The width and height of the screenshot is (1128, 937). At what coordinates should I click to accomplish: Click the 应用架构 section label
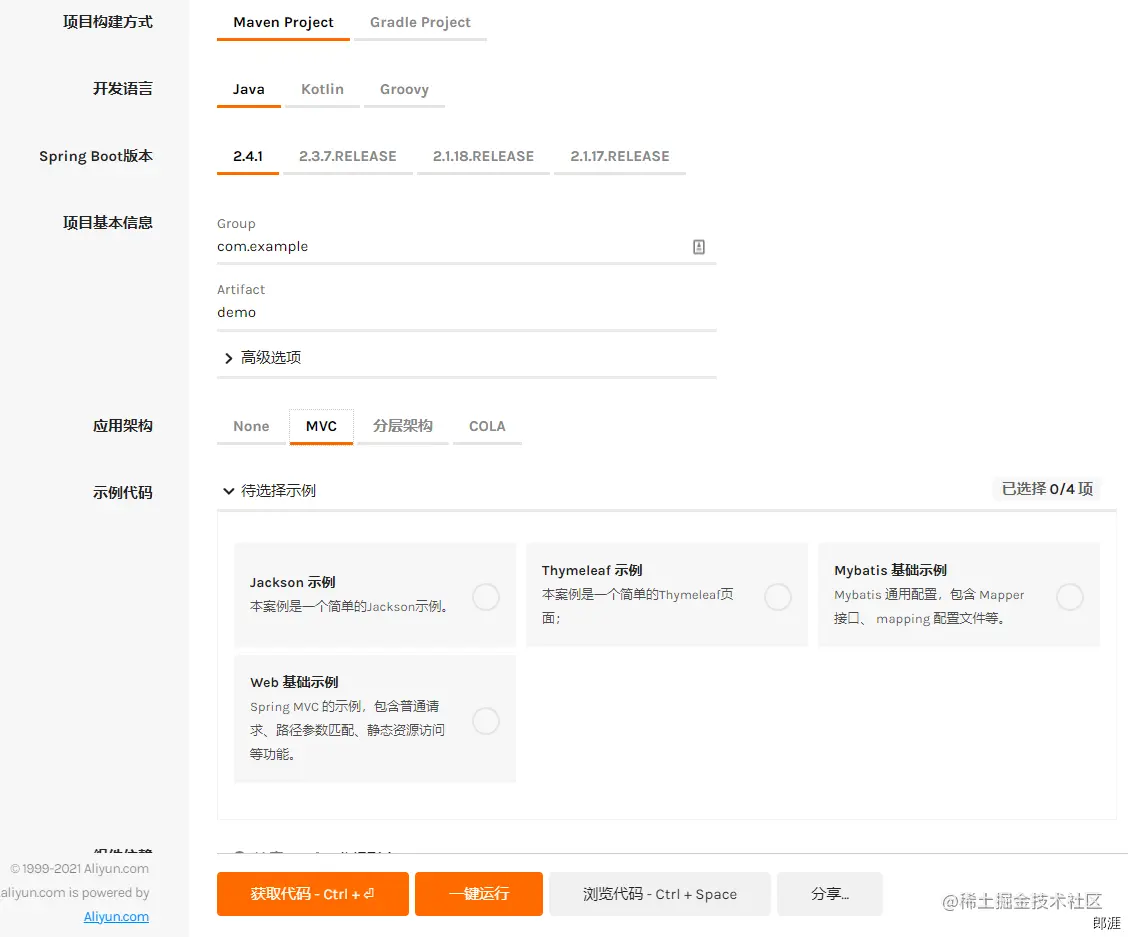click(x=123, y=426)
